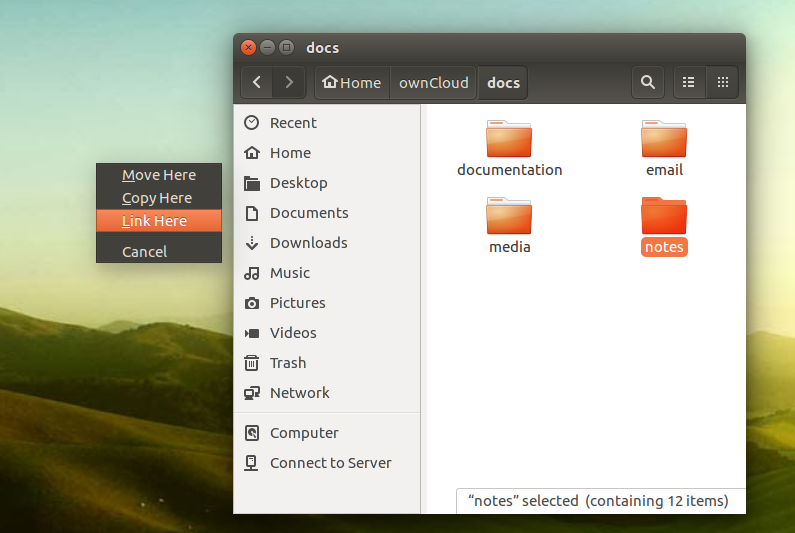
Task: Navigate to ownCloud in the path bar
Action: pyautogui.click(x=433, y=82)
